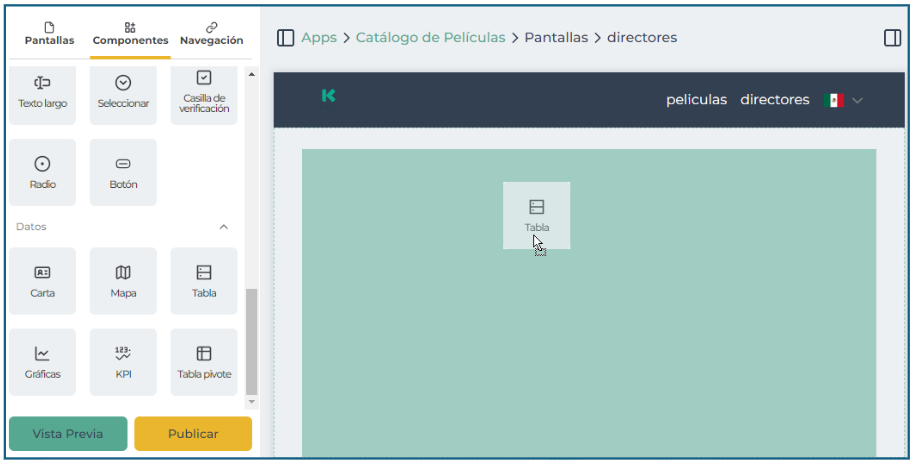
Task: Open the language flag dropdown
Action: pos(843,100)
